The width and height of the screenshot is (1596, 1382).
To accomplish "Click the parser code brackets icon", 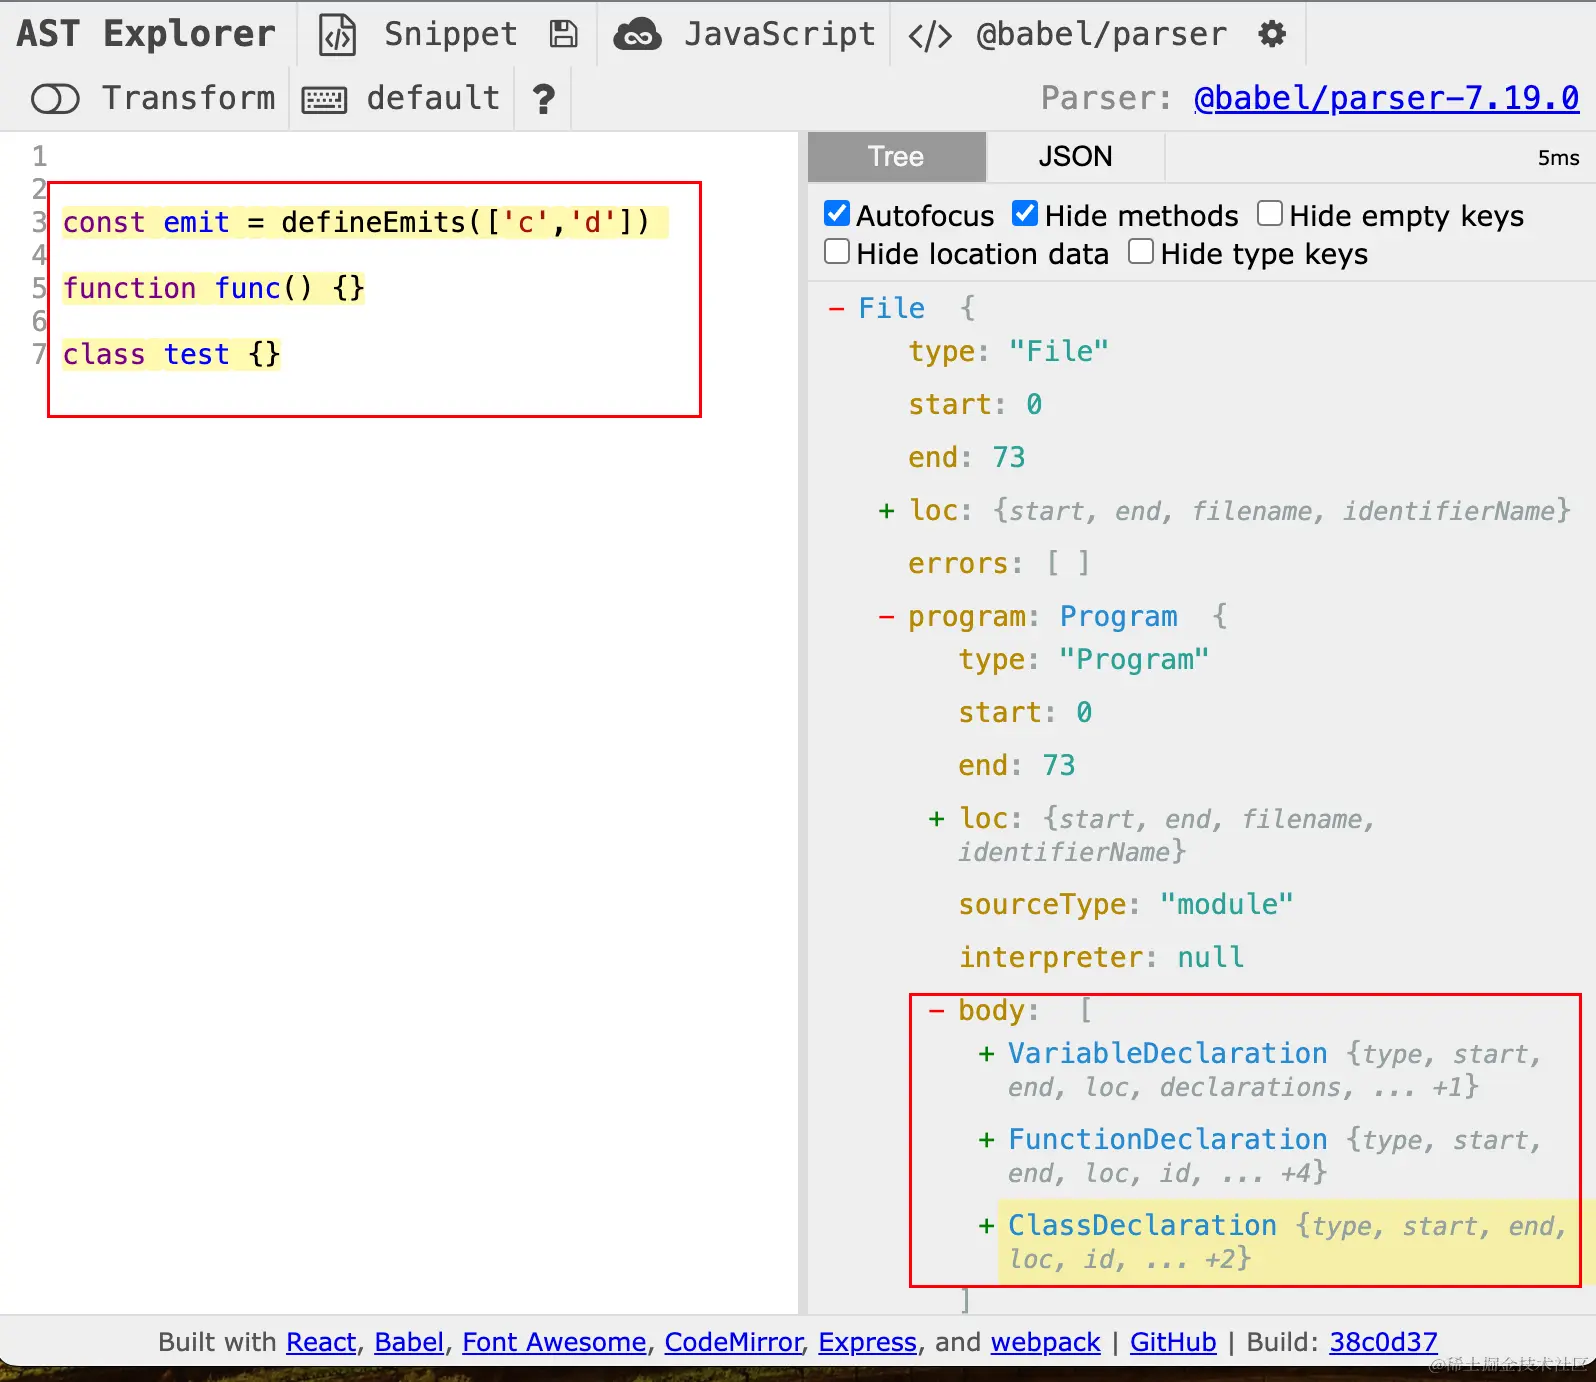I will click(x=930, y=36).
